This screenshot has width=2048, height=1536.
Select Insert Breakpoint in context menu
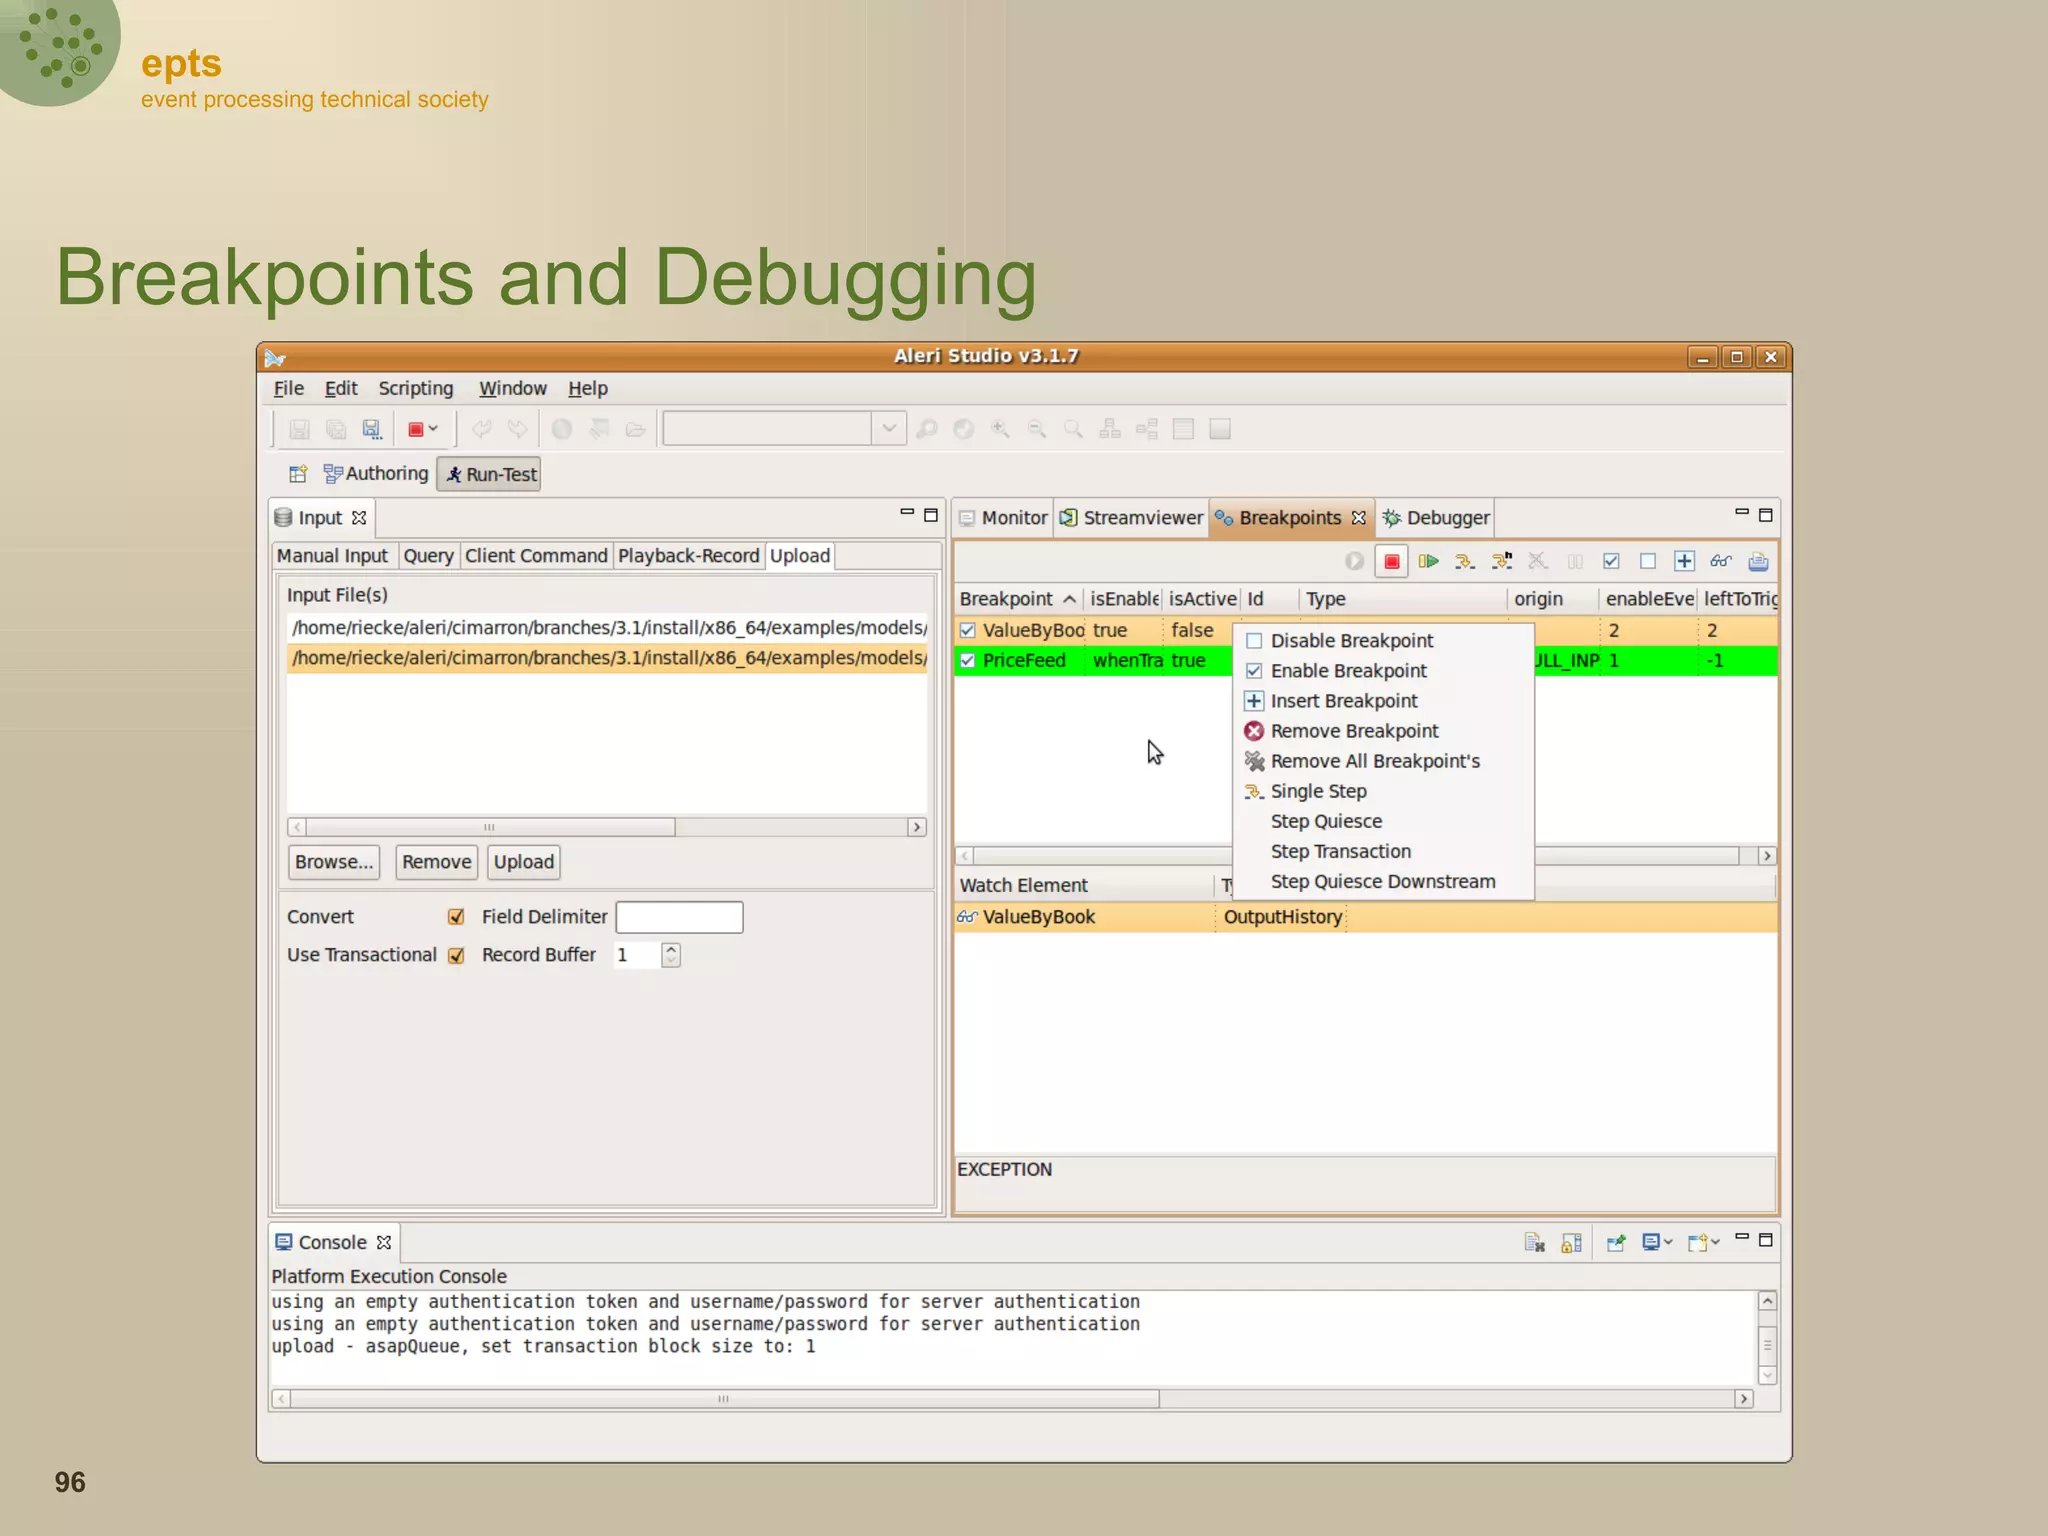click(x=1383, y=701)
